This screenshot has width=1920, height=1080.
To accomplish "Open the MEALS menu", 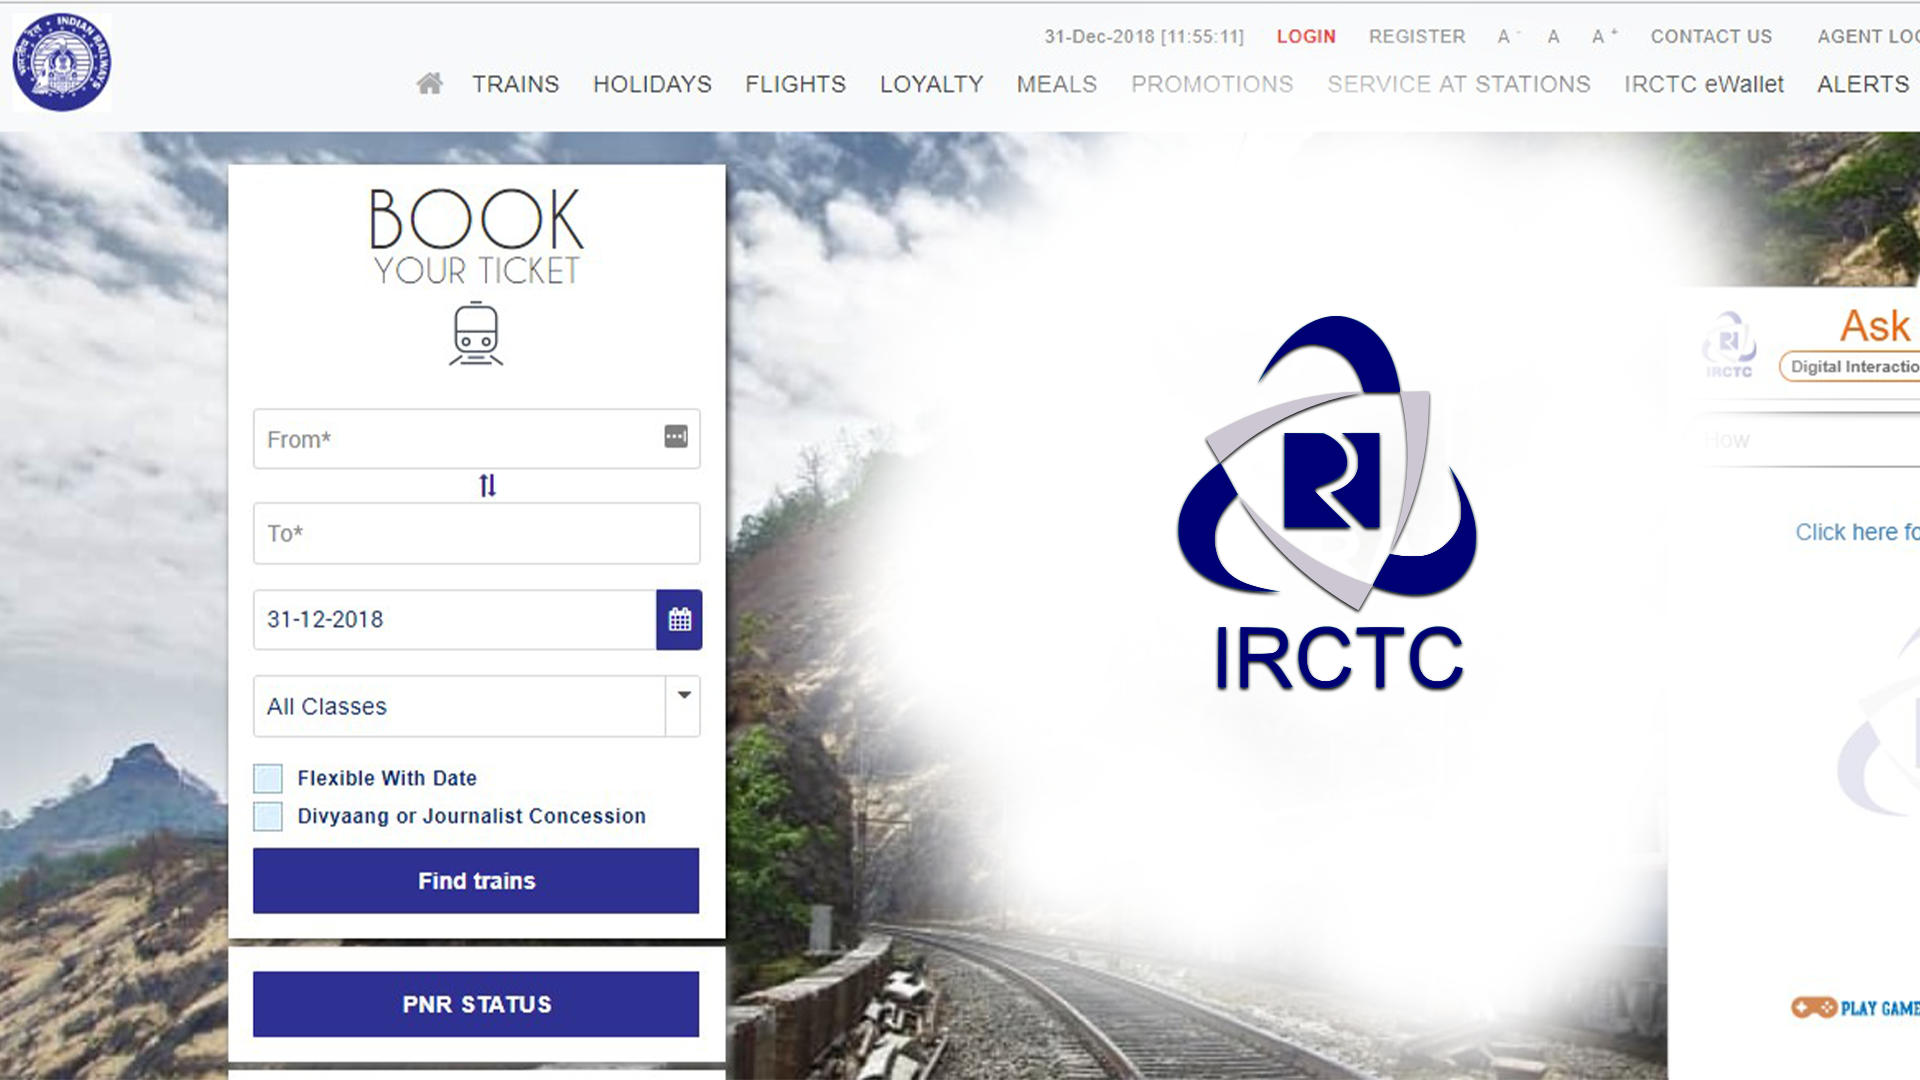I will point(1057,84).
